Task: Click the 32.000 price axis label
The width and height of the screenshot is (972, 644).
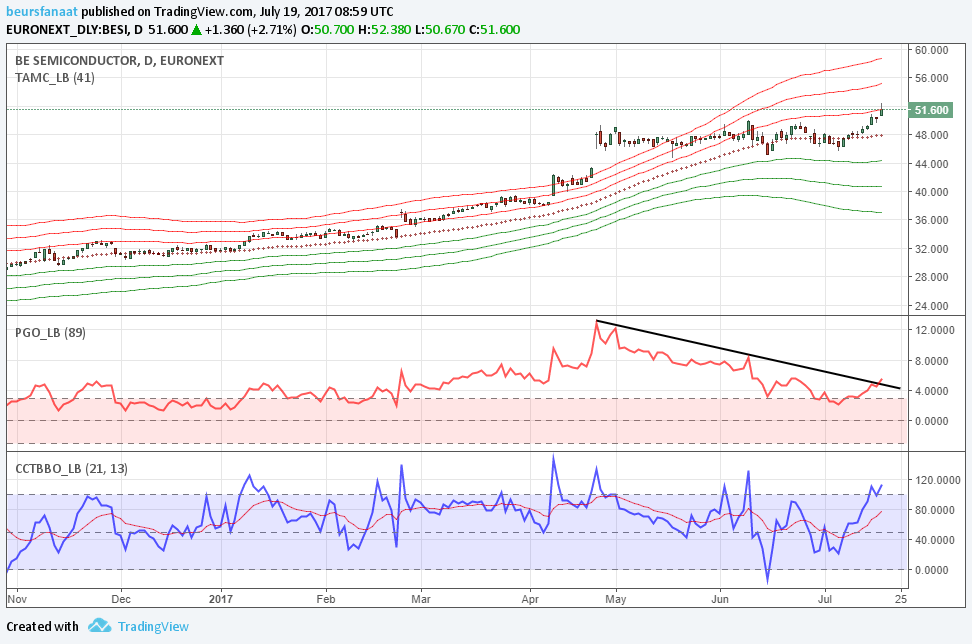Action: [931, 249]
